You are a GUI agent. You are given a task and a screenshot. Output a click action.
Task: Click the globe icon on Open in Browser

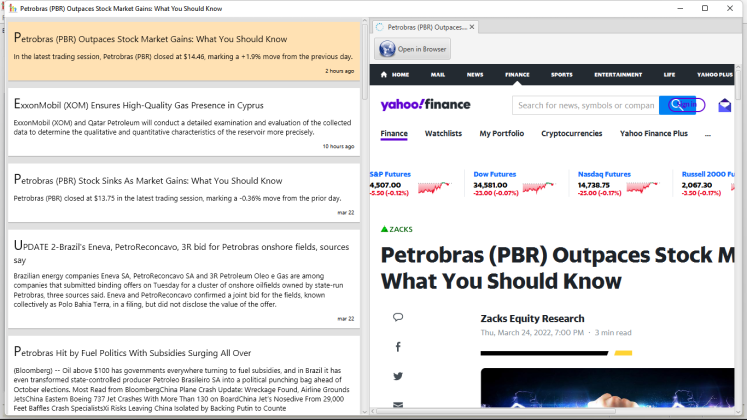387,49
